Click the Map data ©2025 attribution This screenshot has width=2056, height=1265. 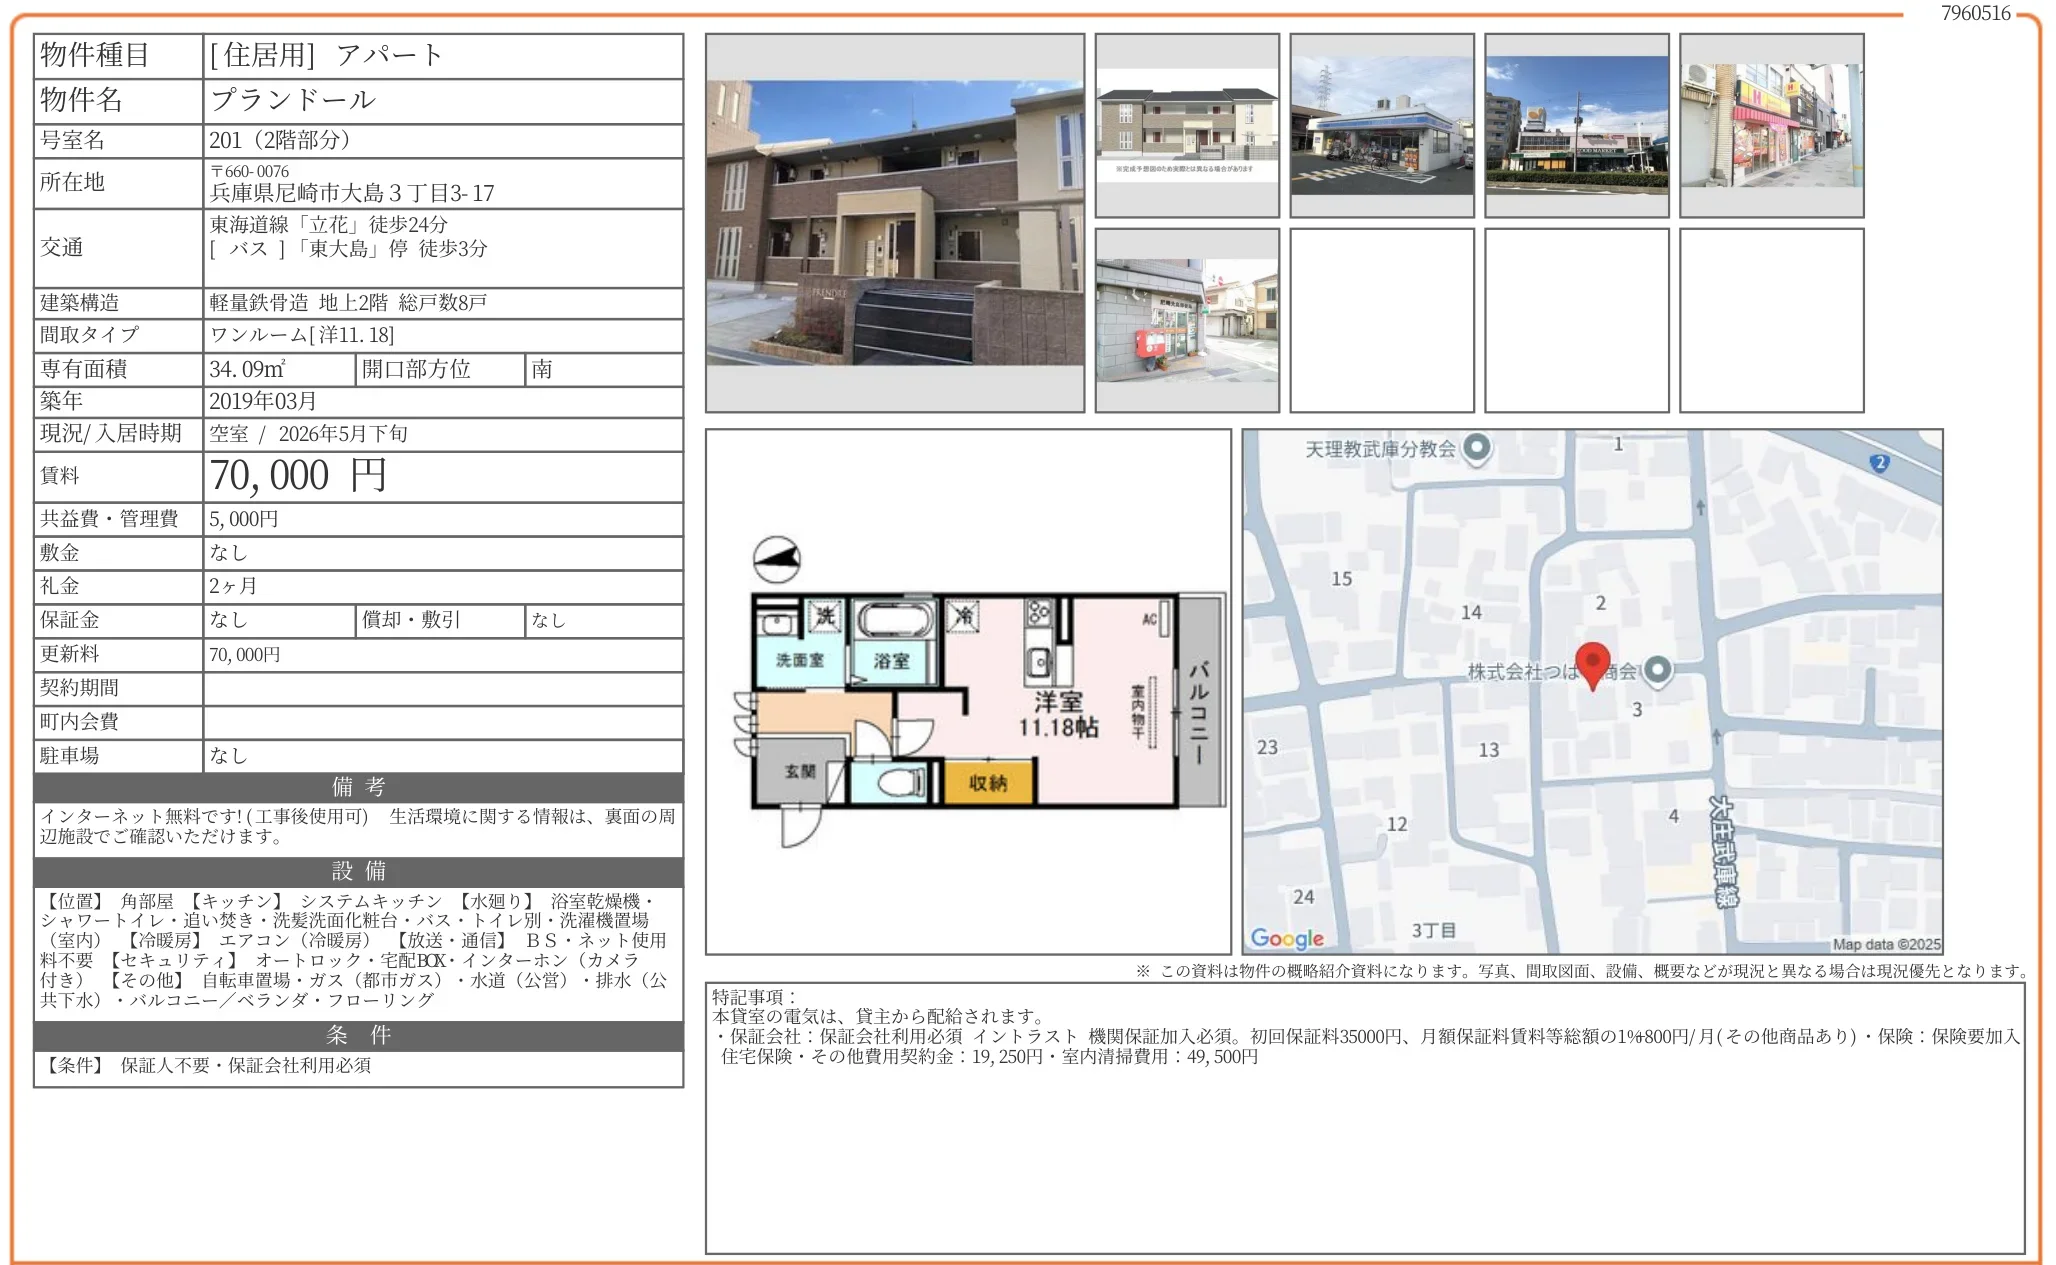(x=1885, y=944)
